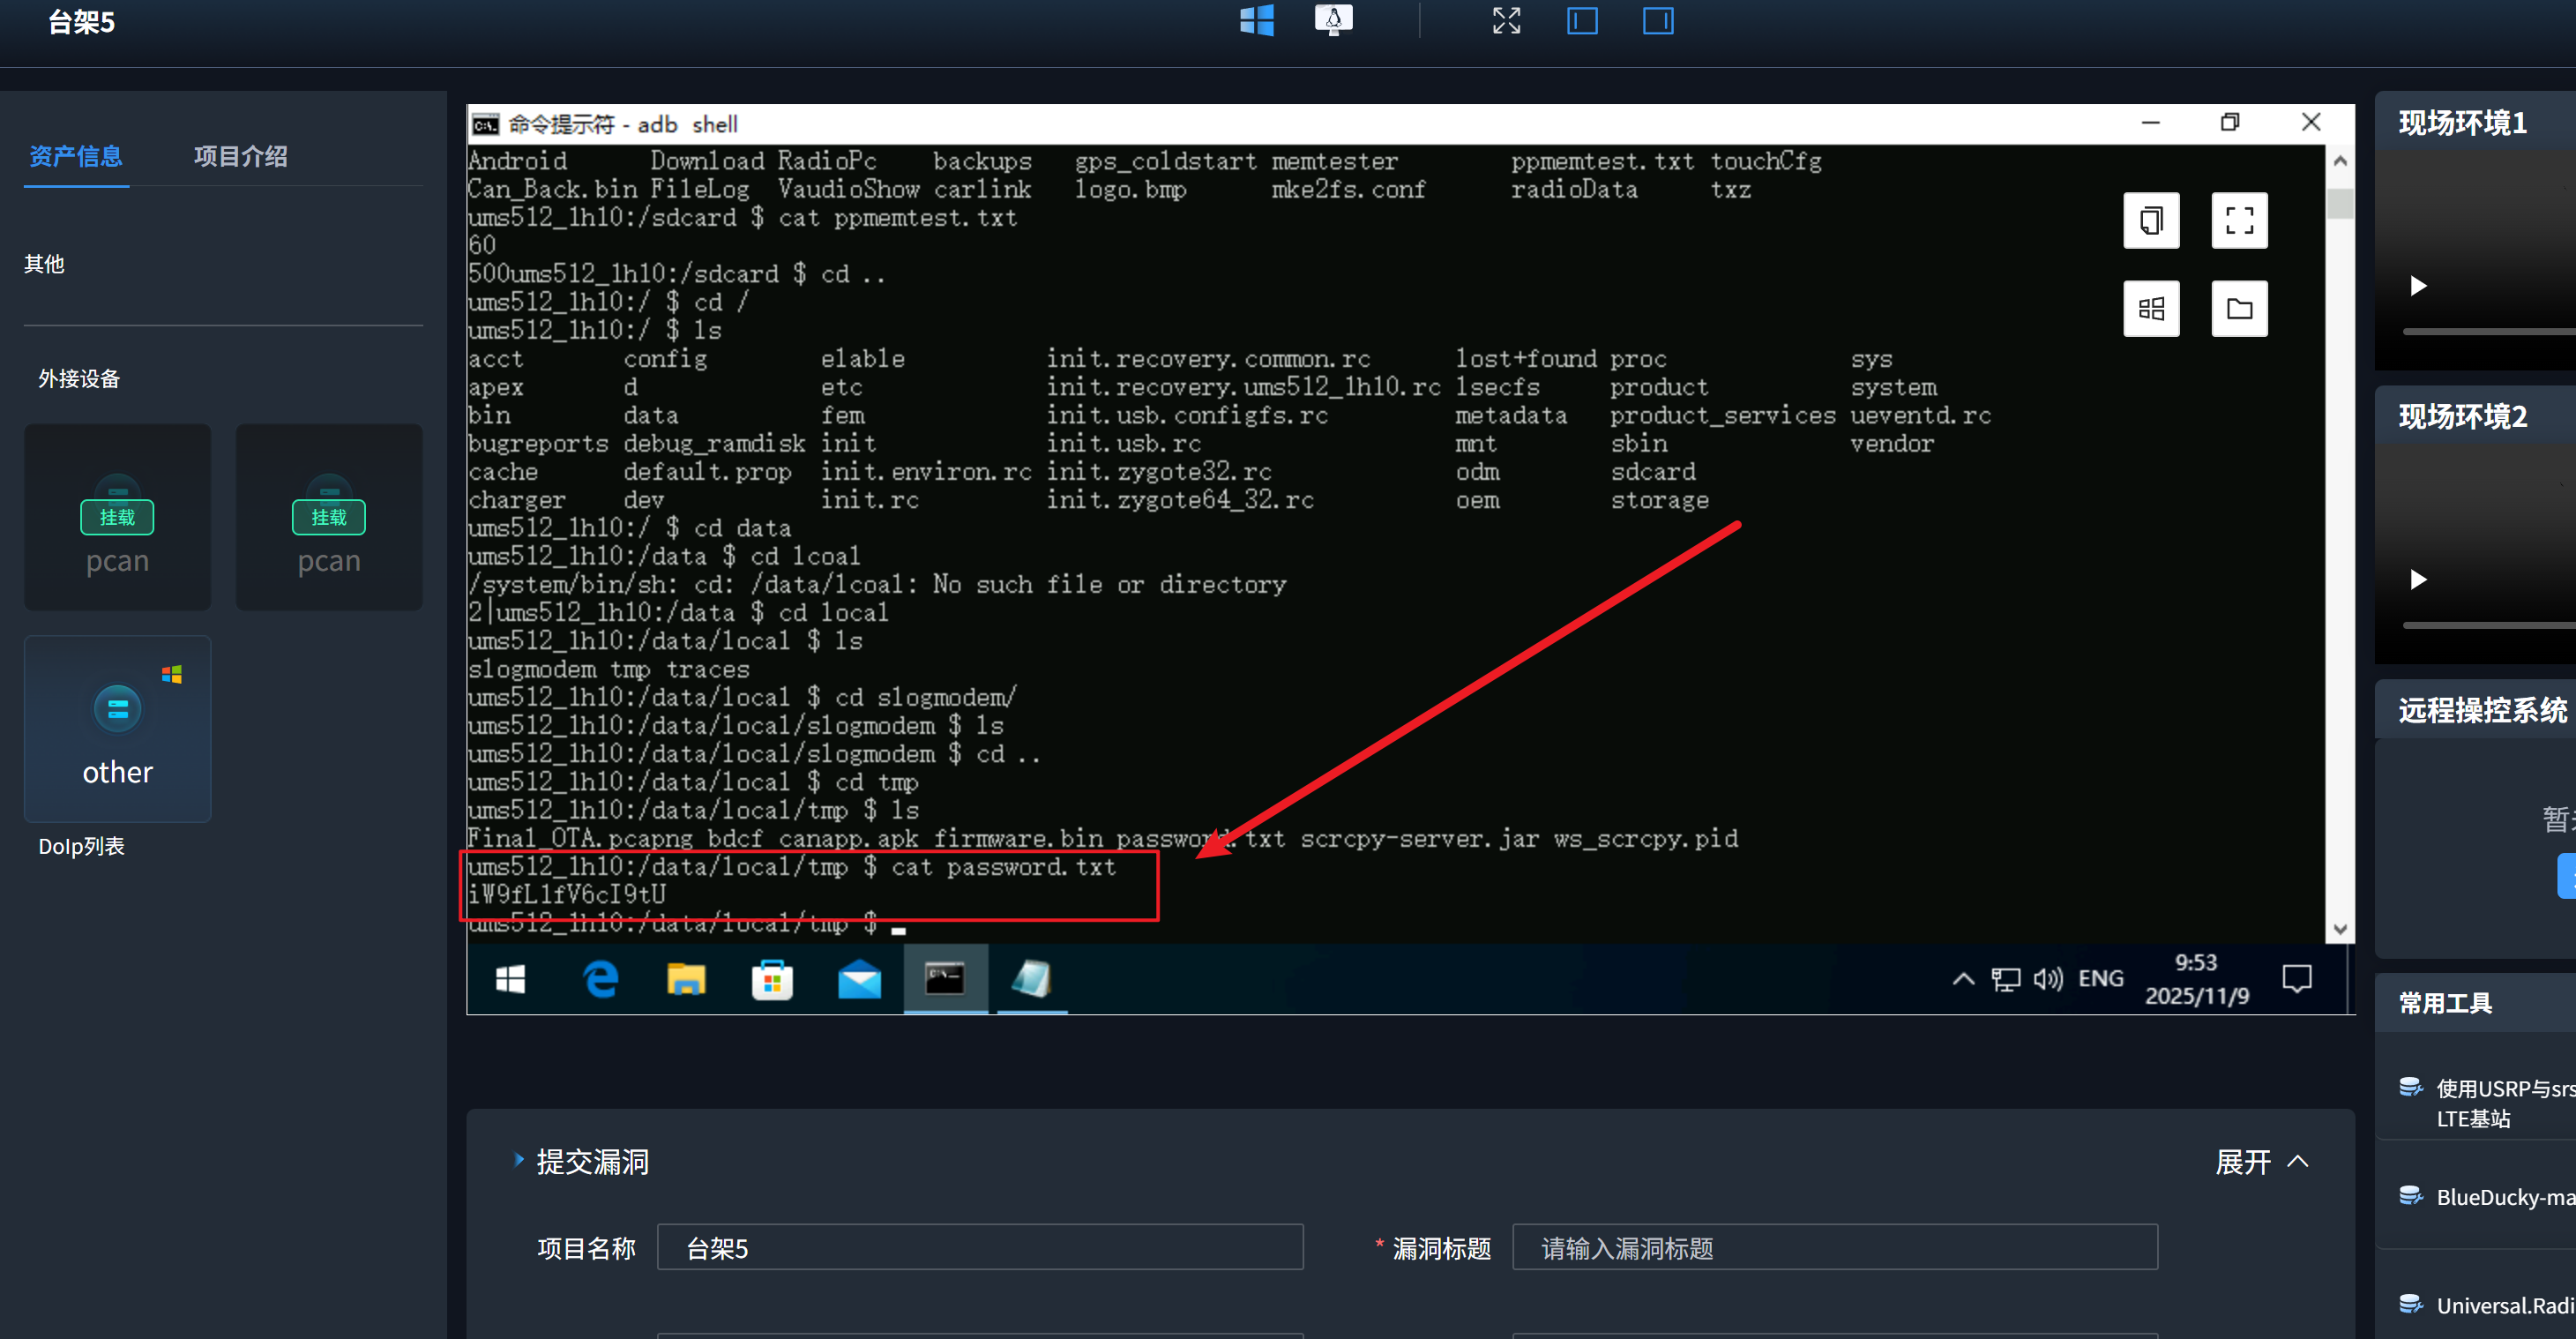2576x1339 pixels.
Task: Toggle the right sidebar panel layout icon
Action: (x=1657, y=21)
